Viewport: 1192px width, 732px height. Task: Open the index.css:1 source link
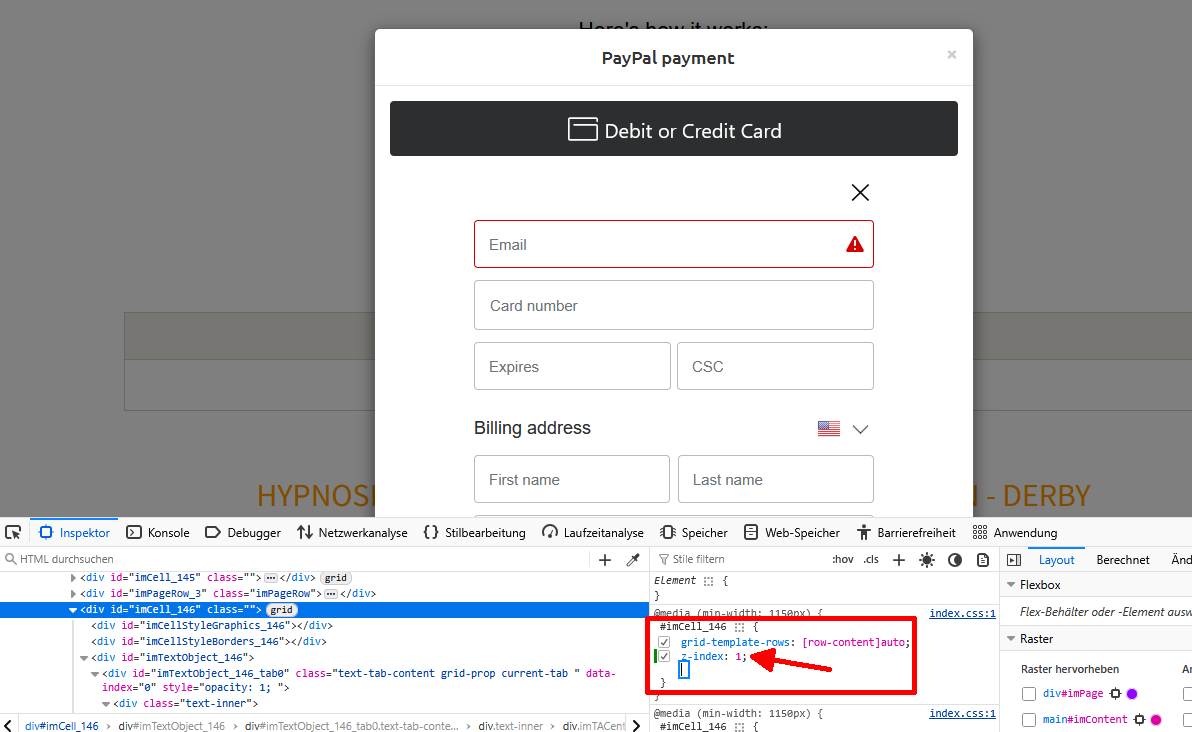tap(962, 614)
